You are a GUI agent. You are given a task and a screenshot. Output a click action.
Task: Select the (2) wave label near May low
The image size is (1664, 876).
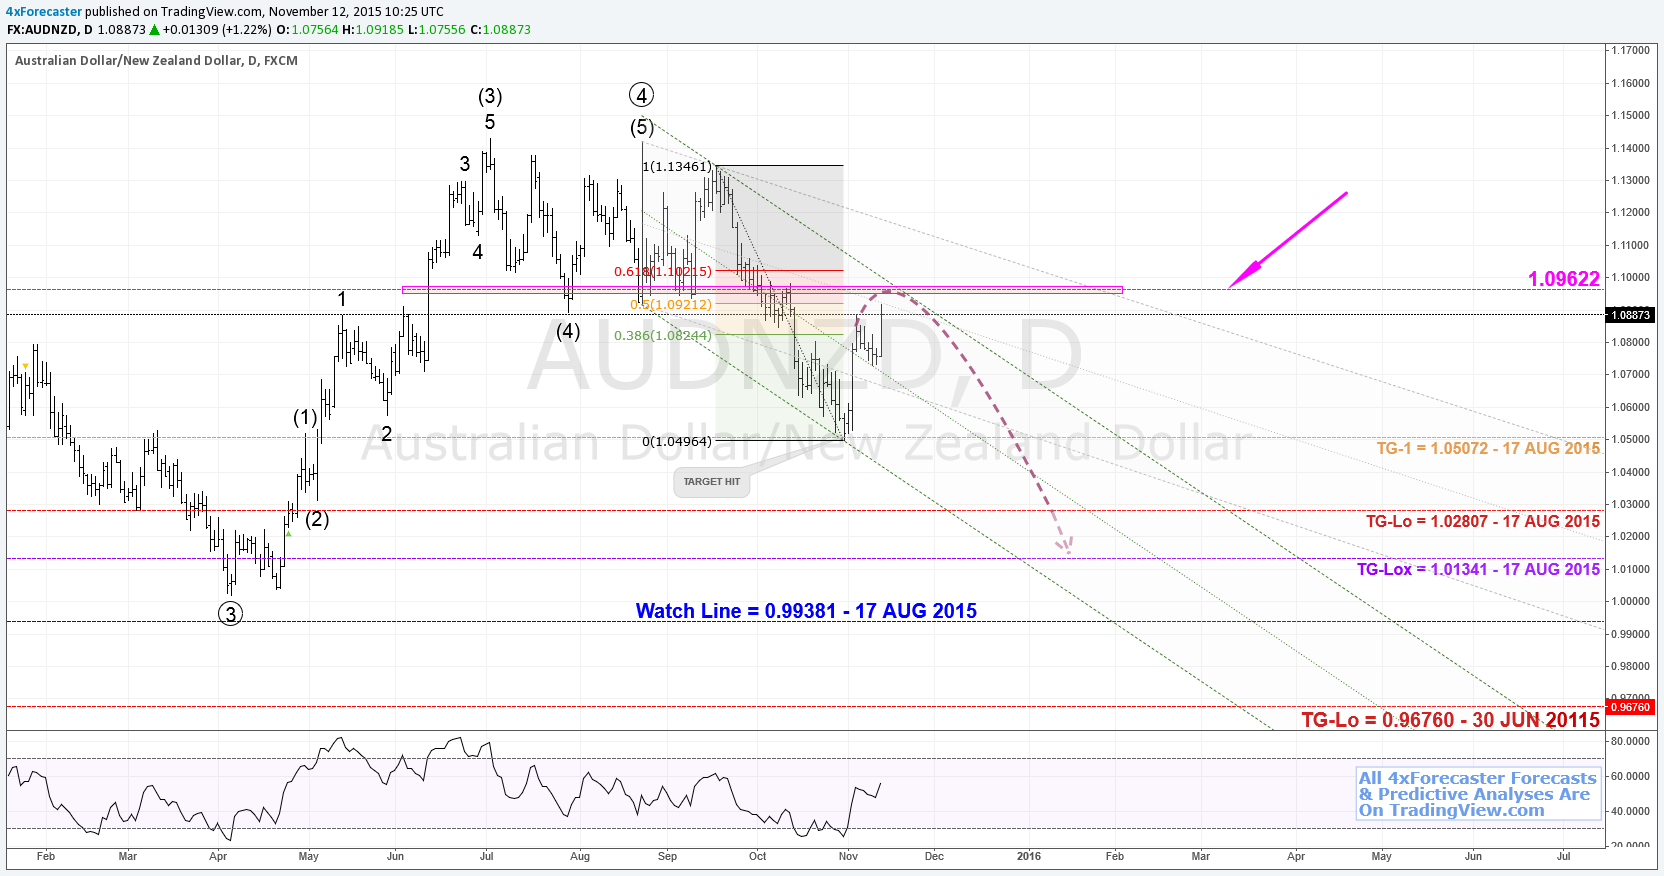click(x=317, y=519)
